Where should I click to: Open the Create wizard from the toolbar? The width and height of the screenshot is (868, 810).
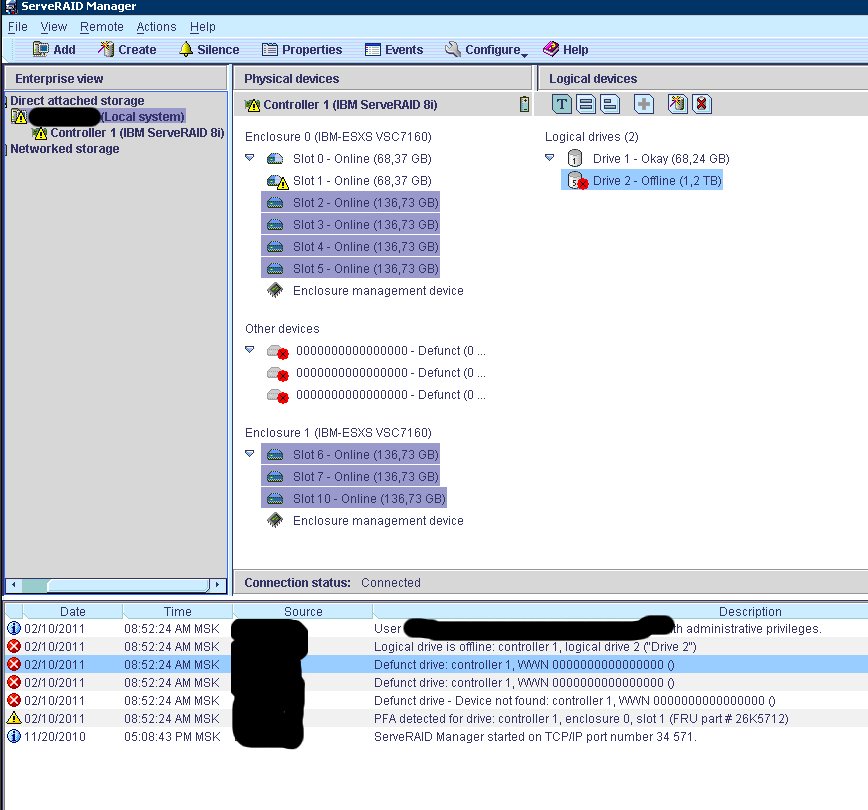pyautogui.click(x=127, y=50)
